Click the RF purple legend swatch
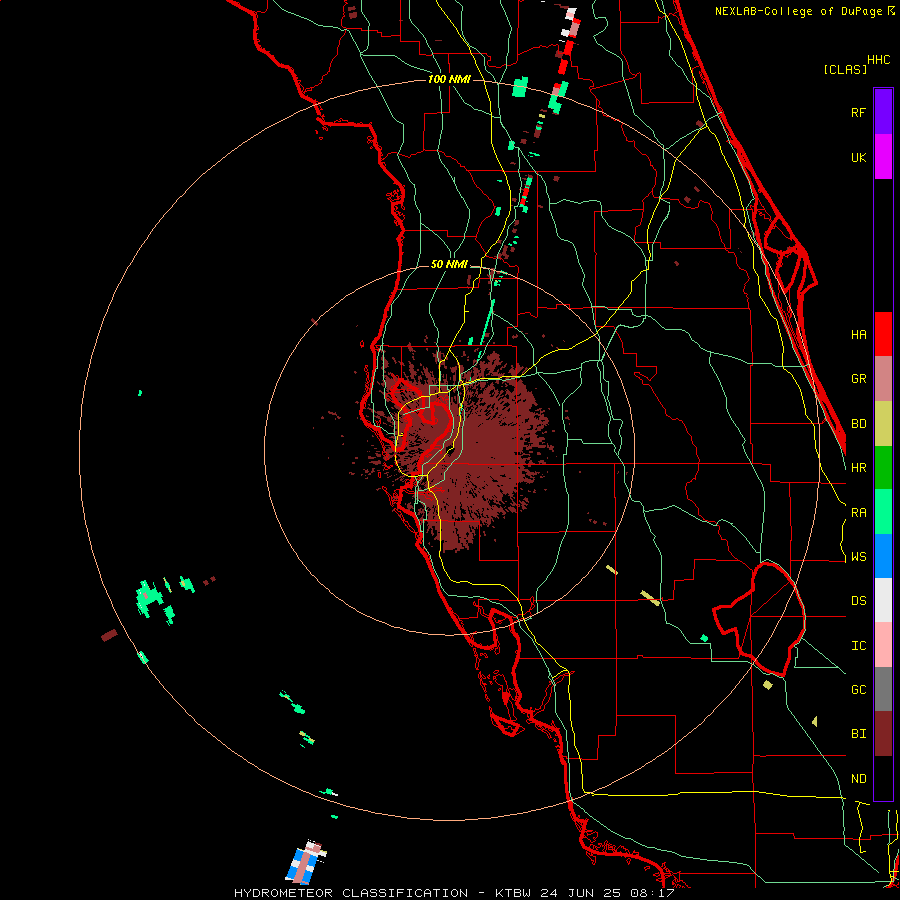Viewport: 900px width, 900px height. (x=883, y=112)
